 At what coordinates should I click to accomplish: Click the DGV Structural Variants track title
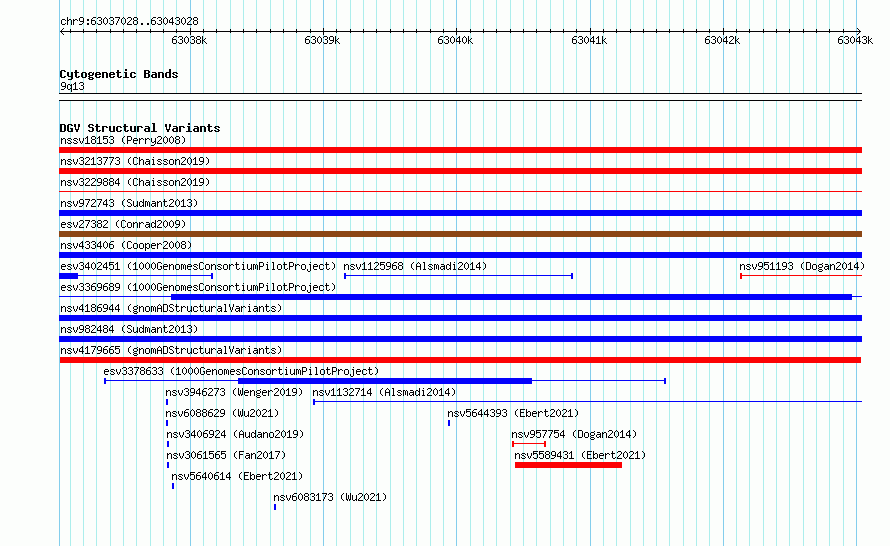[x=140, y=128]
